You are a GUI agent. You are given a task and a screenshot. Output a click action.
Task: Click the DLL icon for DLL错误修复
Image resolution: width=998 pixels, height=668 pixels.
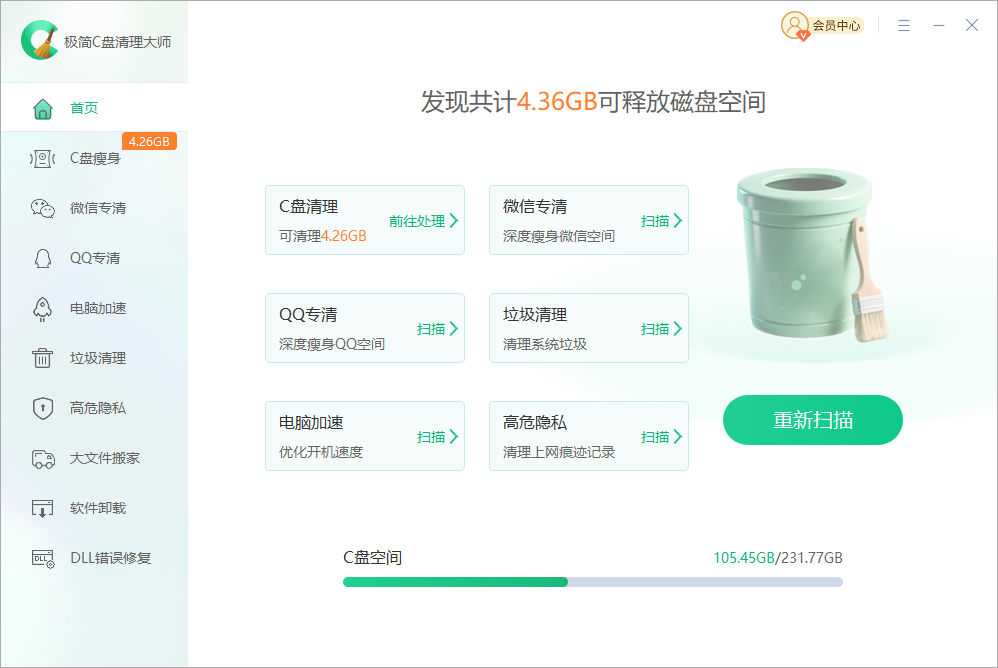(43, 559)
